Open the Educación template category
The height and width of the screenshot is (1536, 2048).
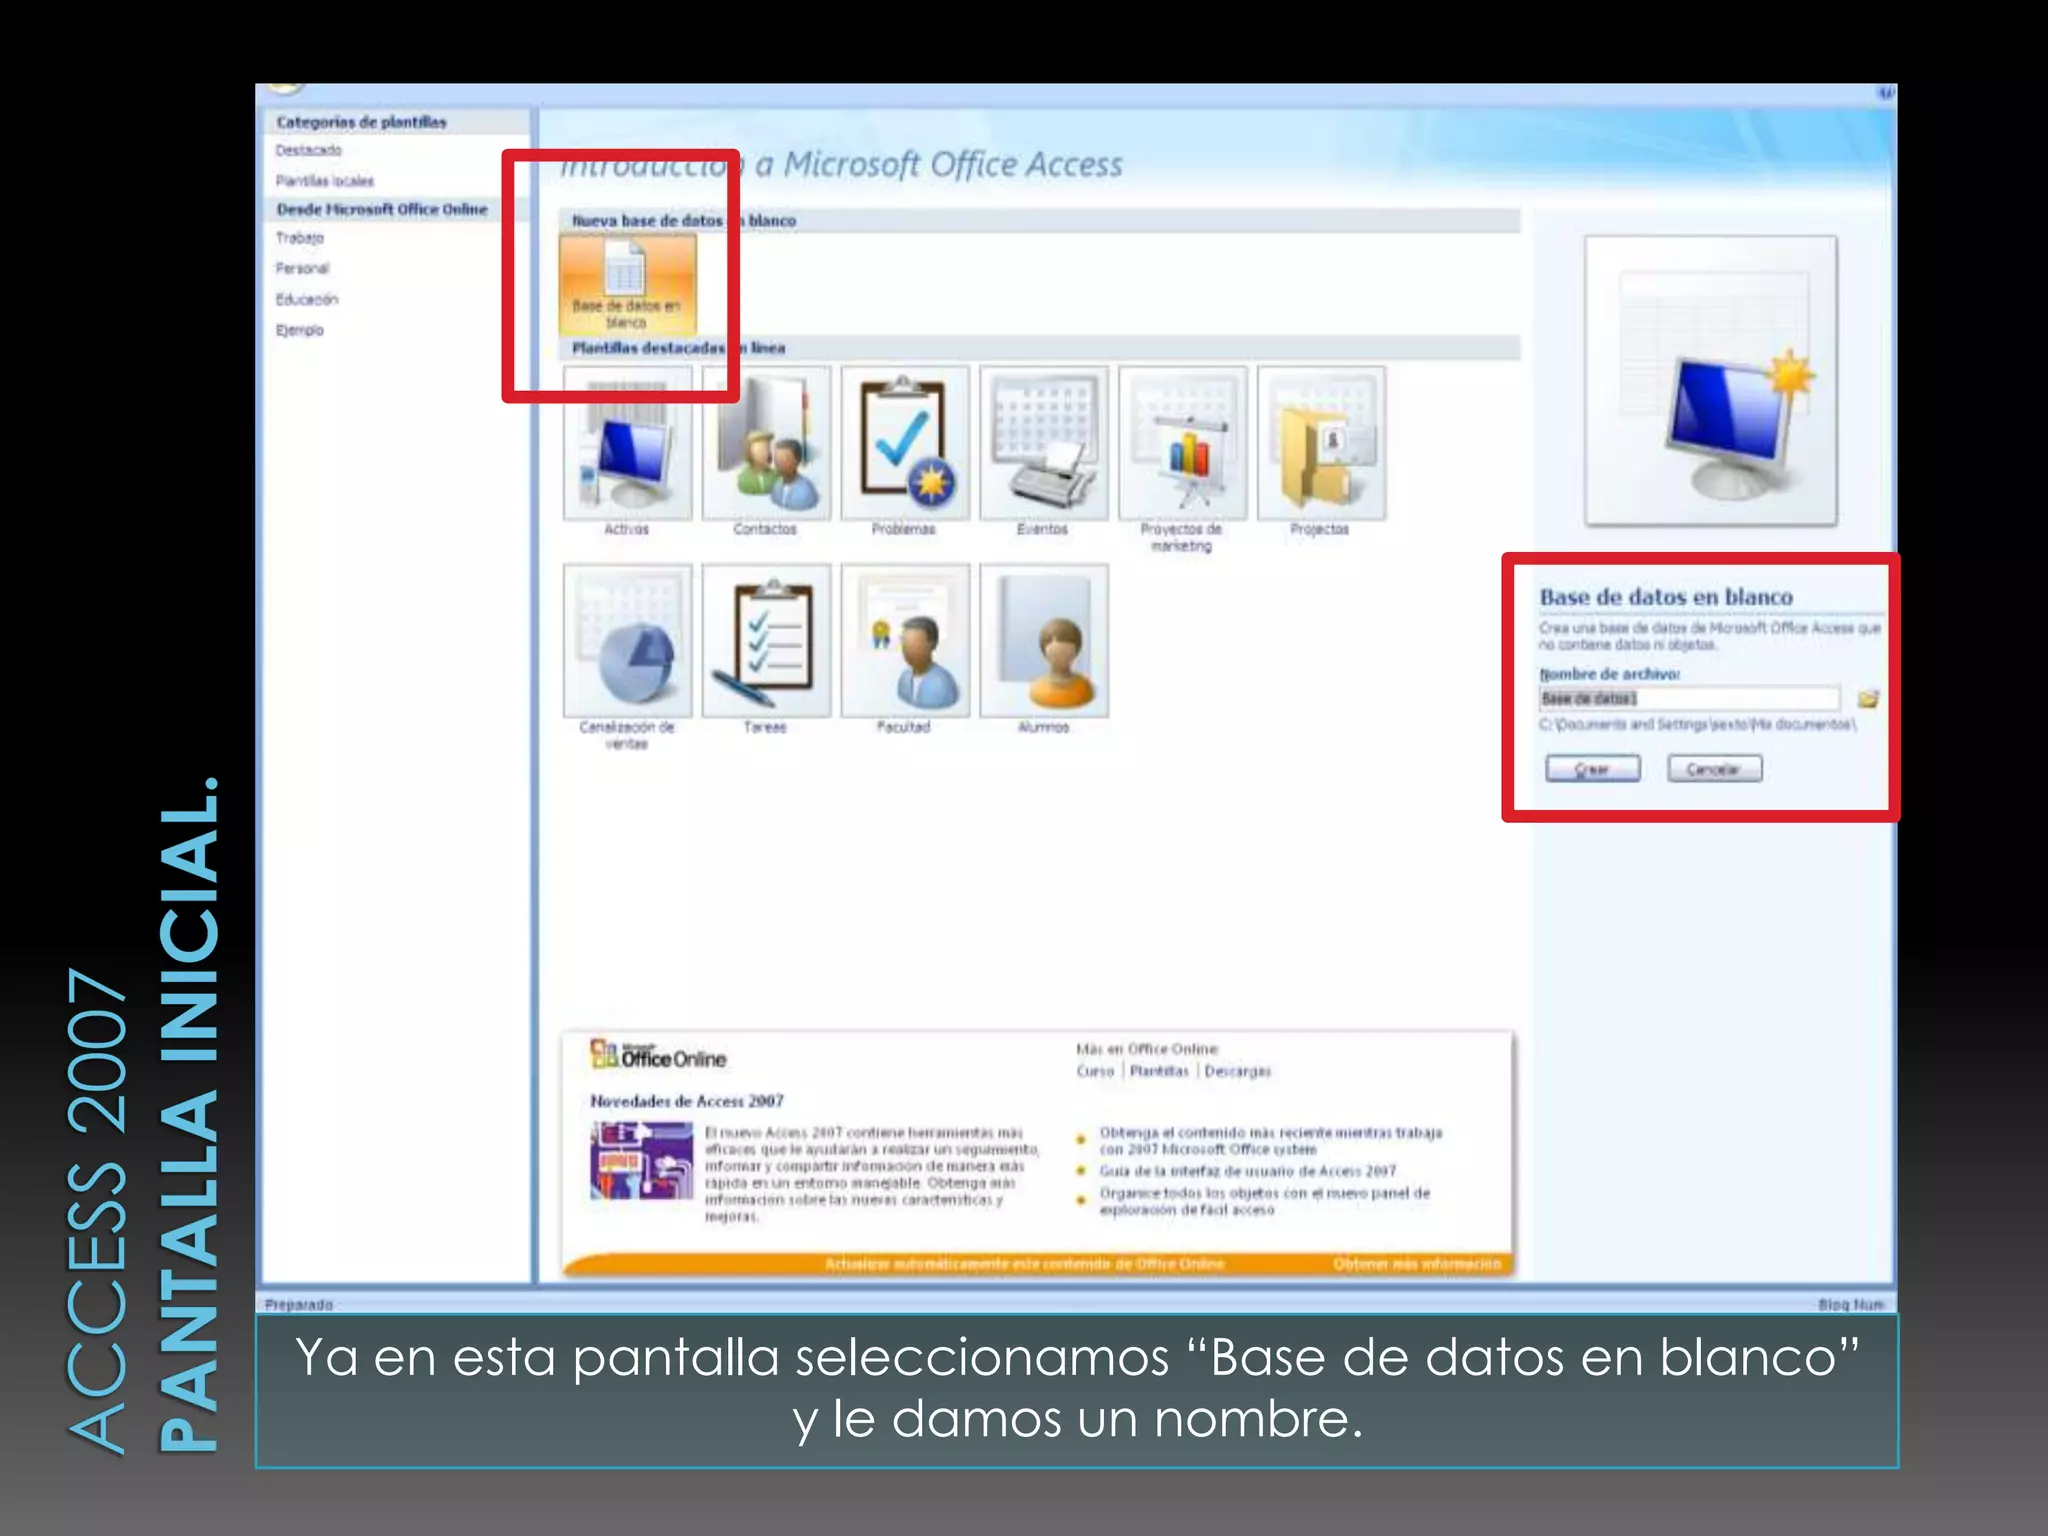coord(307,299)
